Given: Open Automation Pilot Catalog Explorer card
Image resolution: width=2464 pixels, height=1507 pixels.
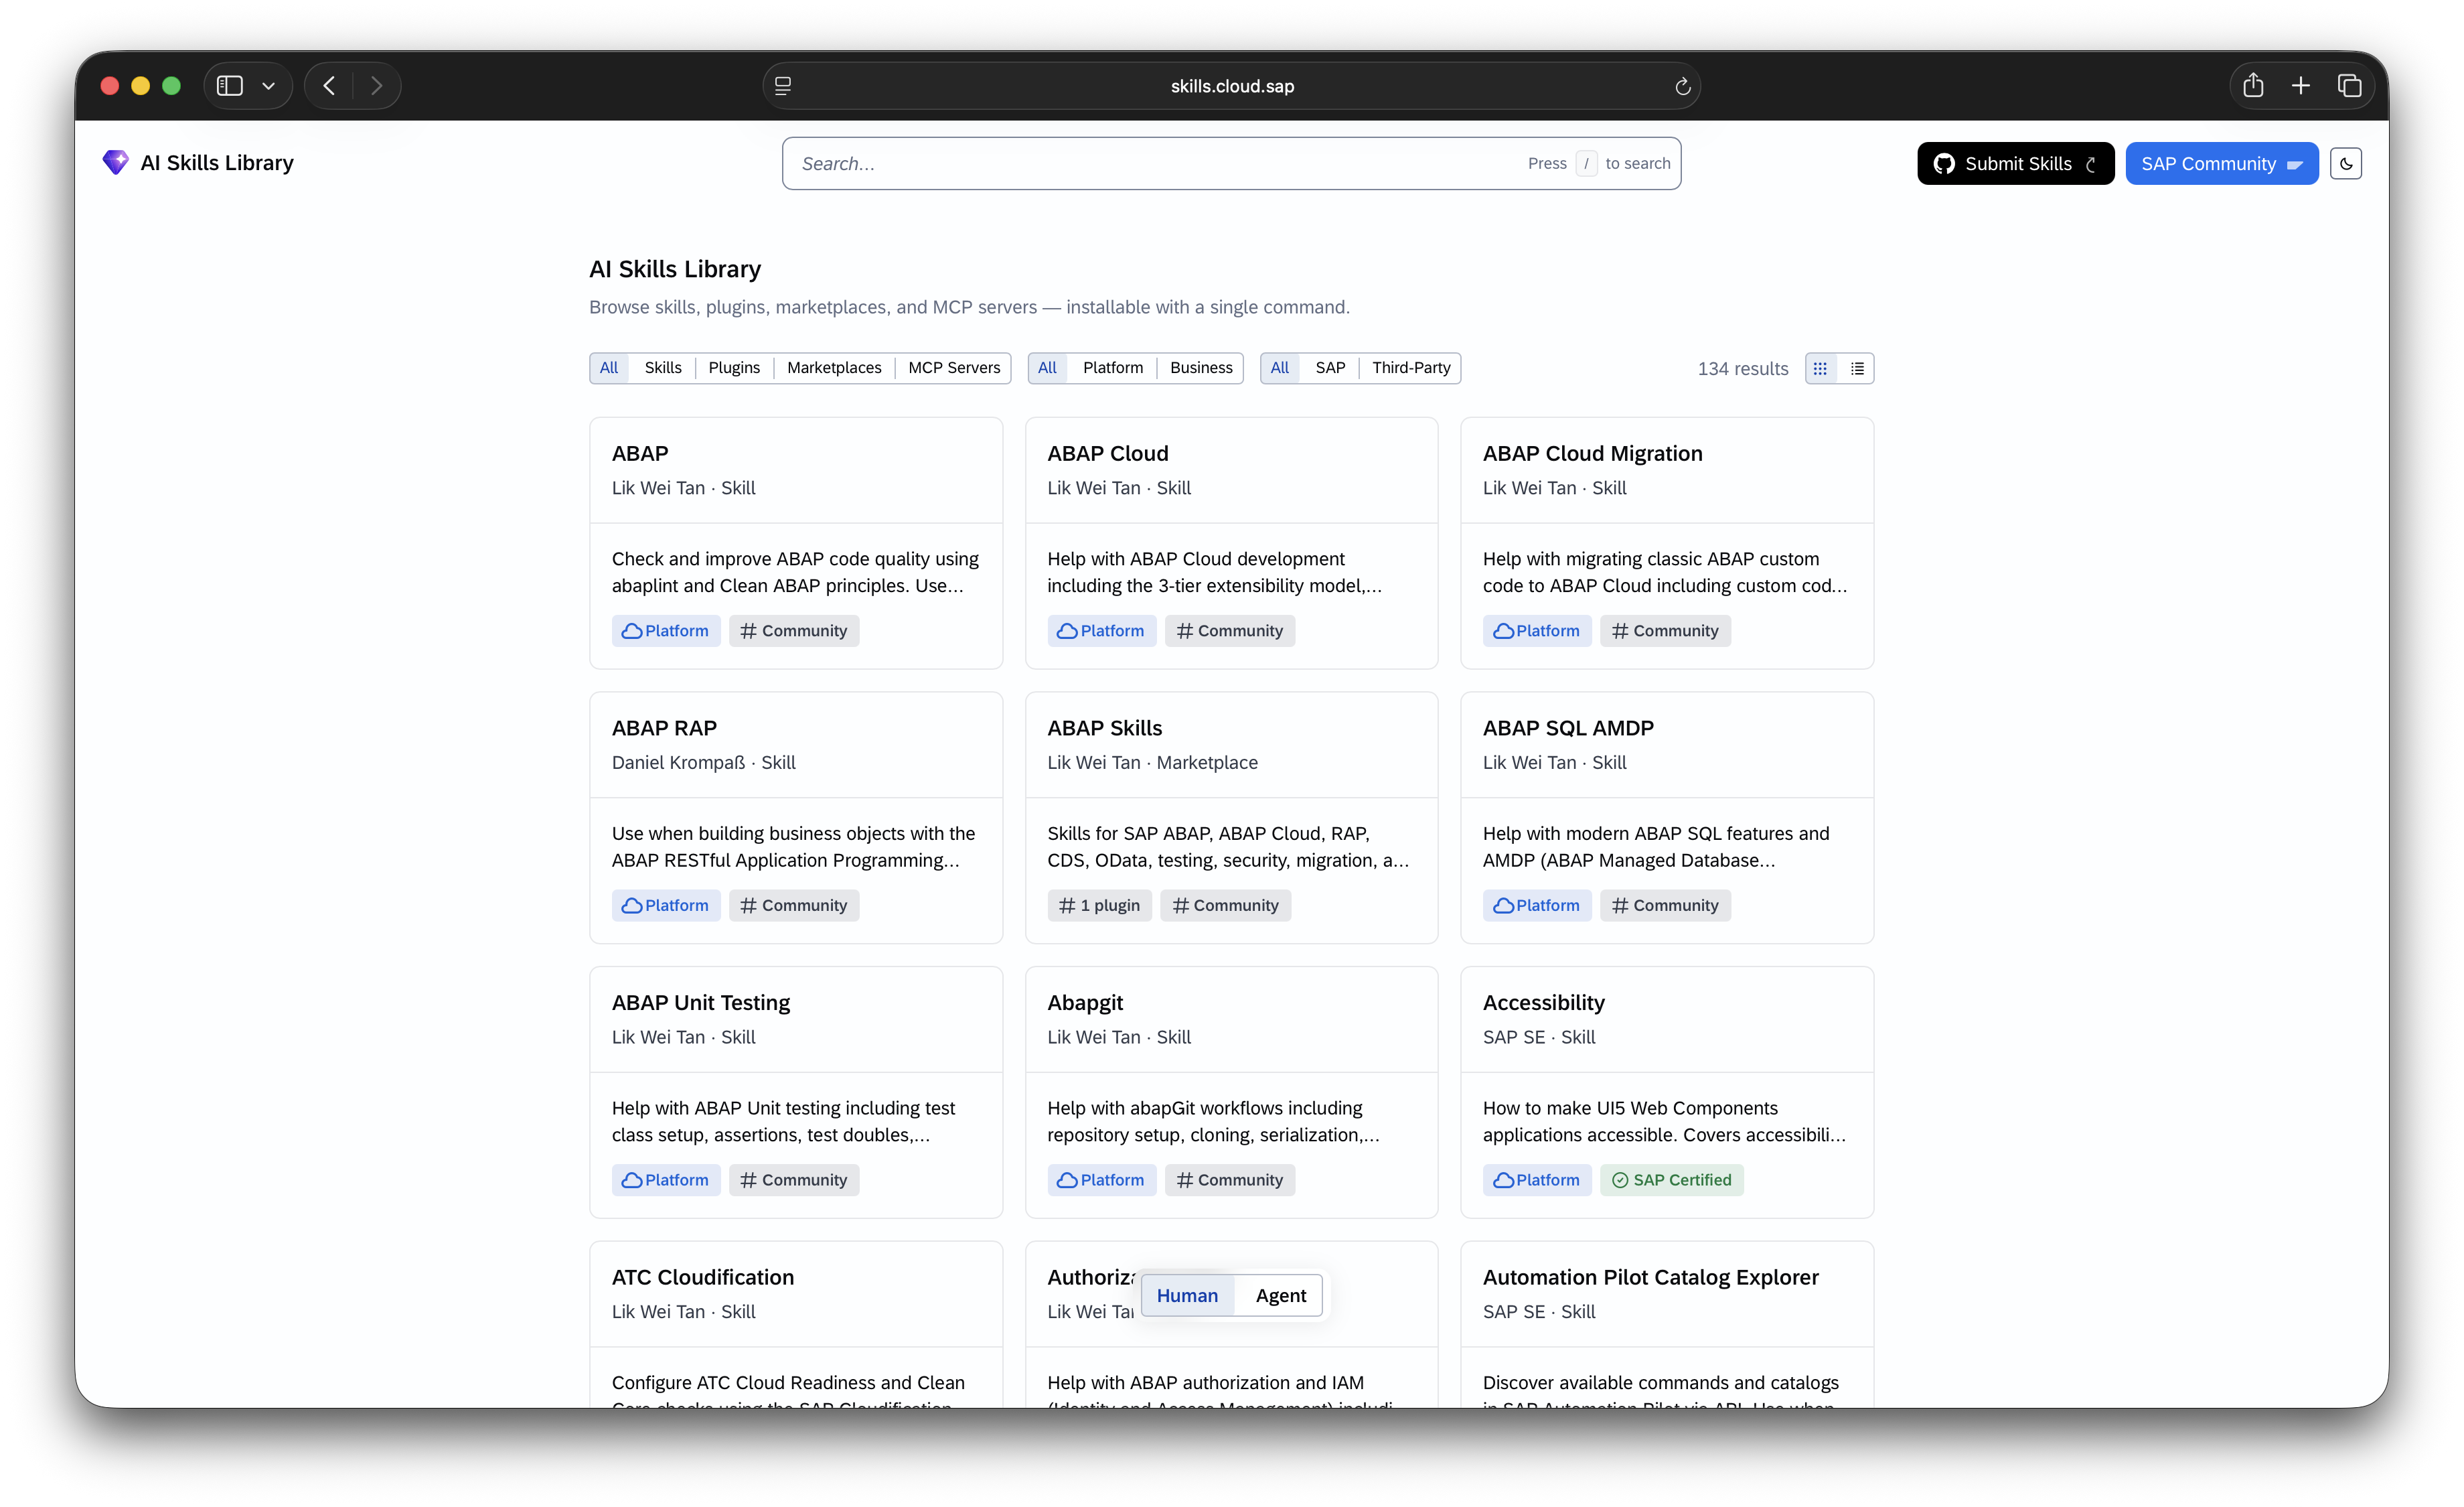Looking at the screenshot, I should click(1667, 1324).
